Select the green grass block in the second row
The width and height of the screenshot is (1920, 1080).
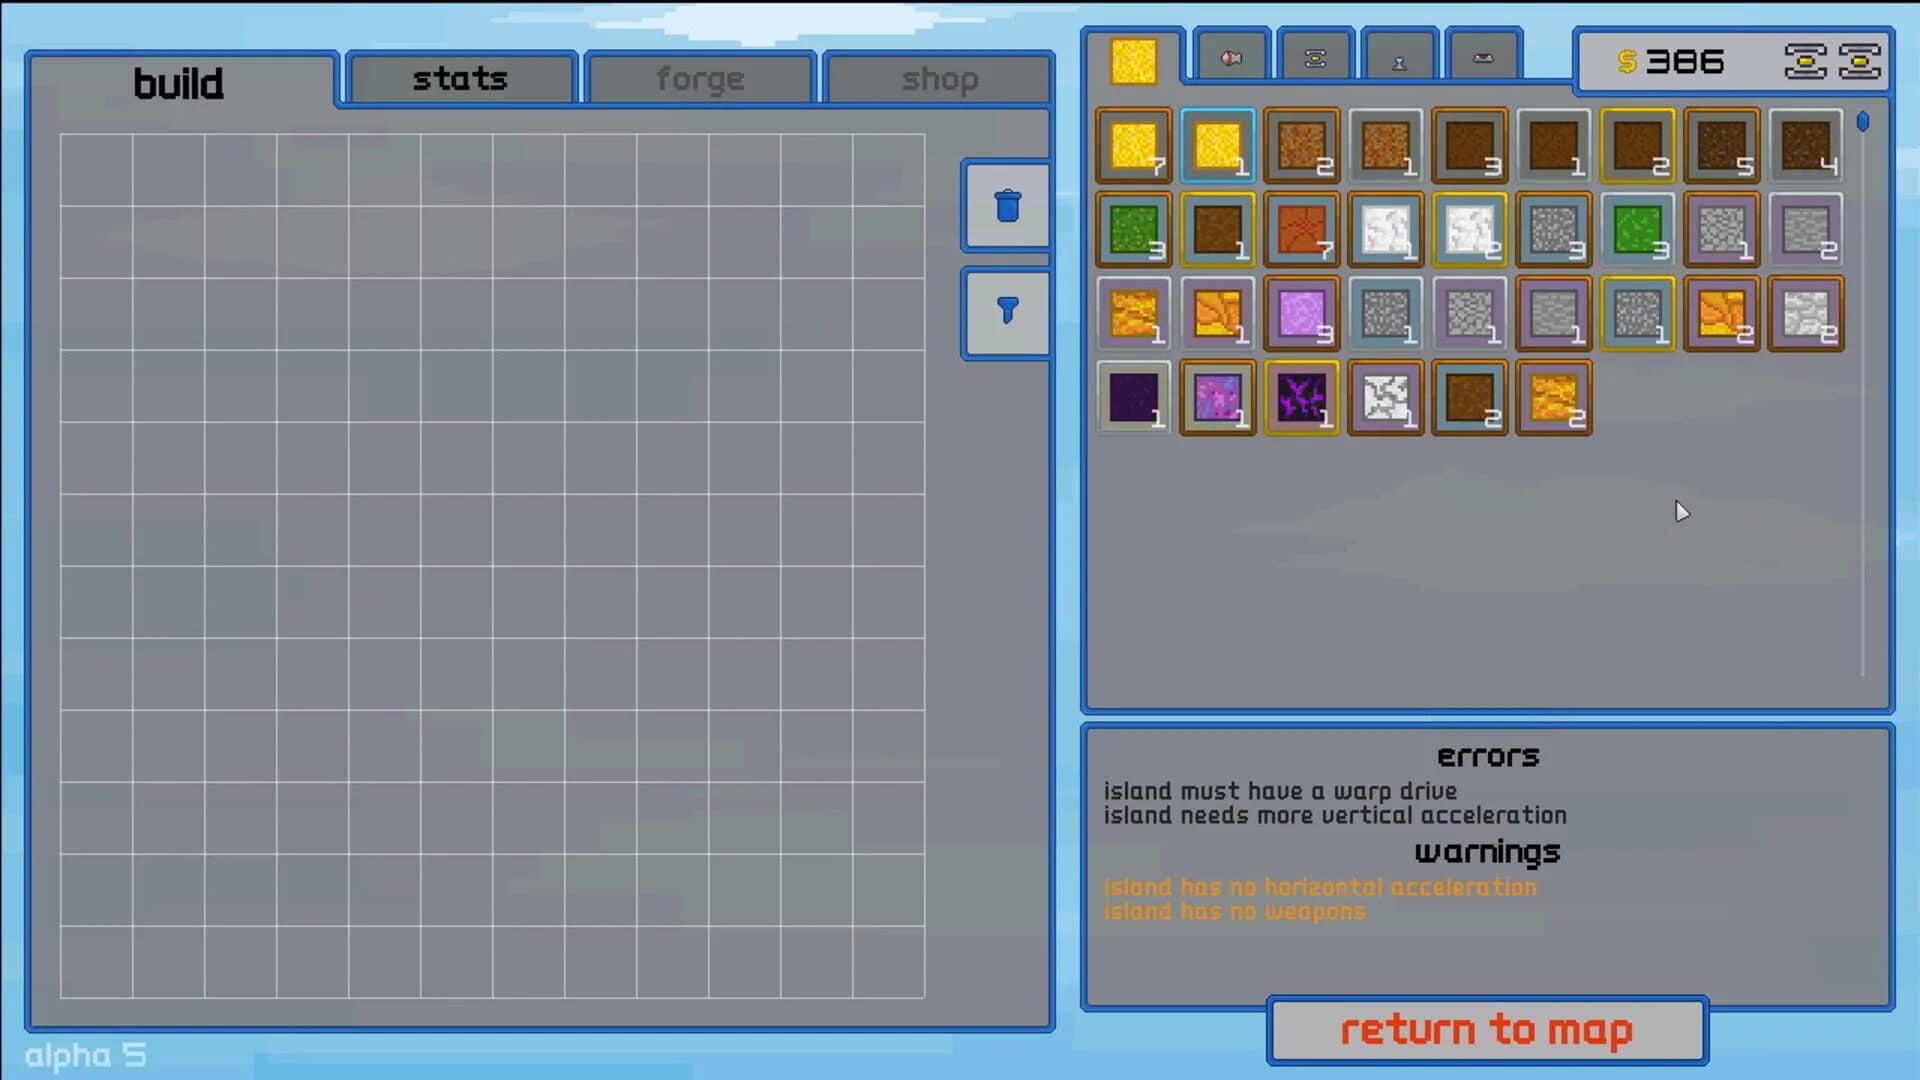click(1133, 230)
